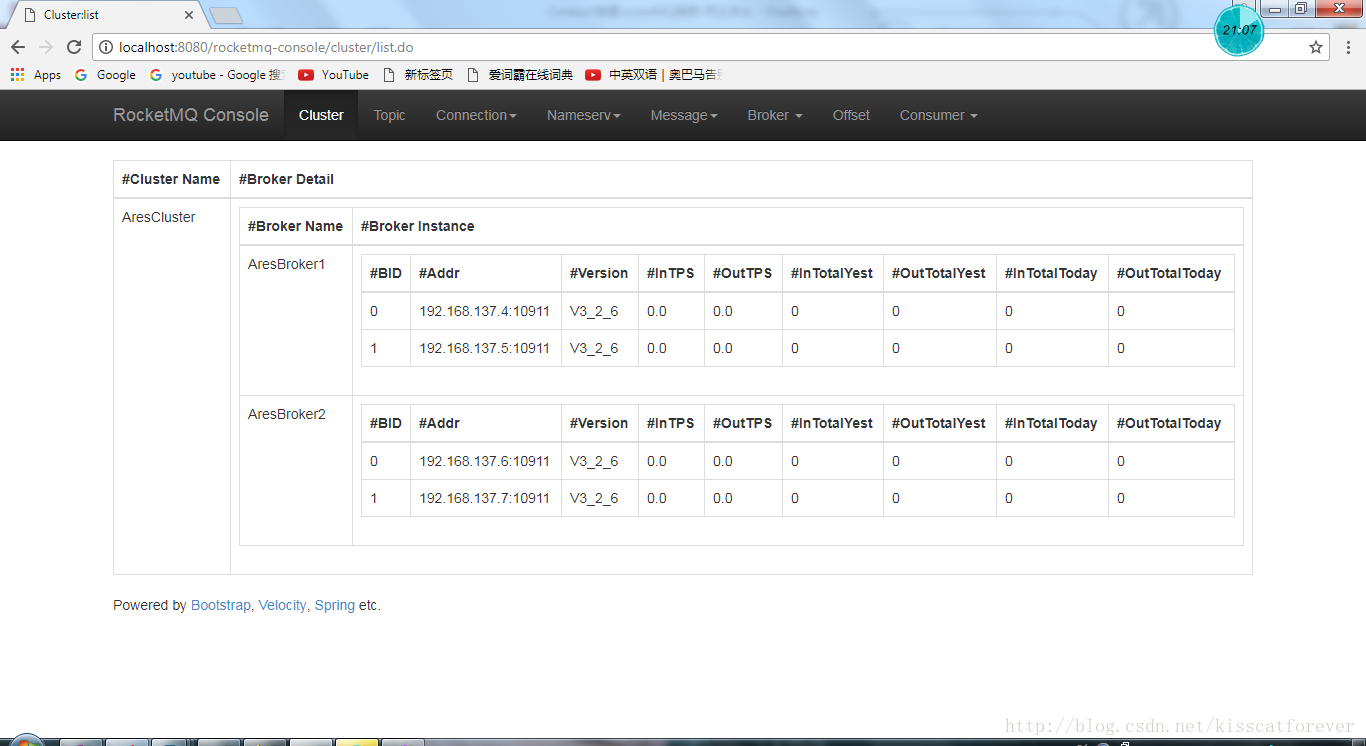Image resolution: width=1366 pixels, height=746 pixels.
Task: Reload the page with refresh icon
Action: (x=74, y=47)
